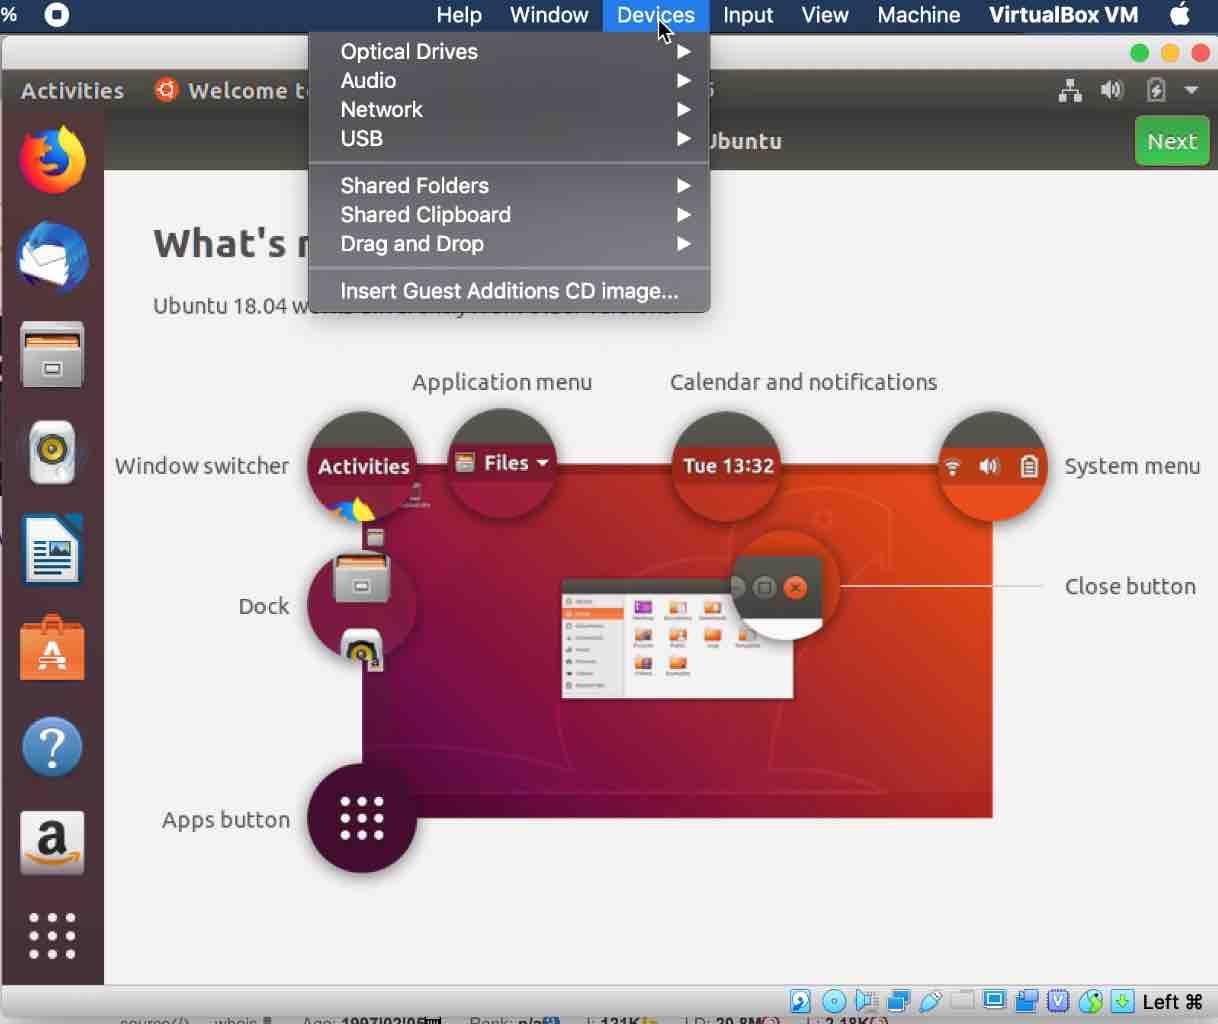Screen dimensions: 1218x1024
Task: Click the Ubuntu volume indicator
Action: pos(1112,91)
